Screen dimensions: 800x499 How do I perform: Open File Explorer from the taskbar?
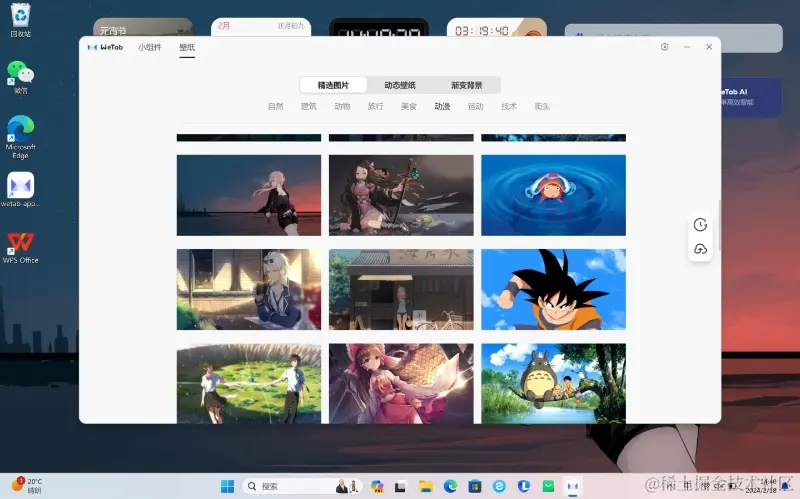(x=425, y=486)
